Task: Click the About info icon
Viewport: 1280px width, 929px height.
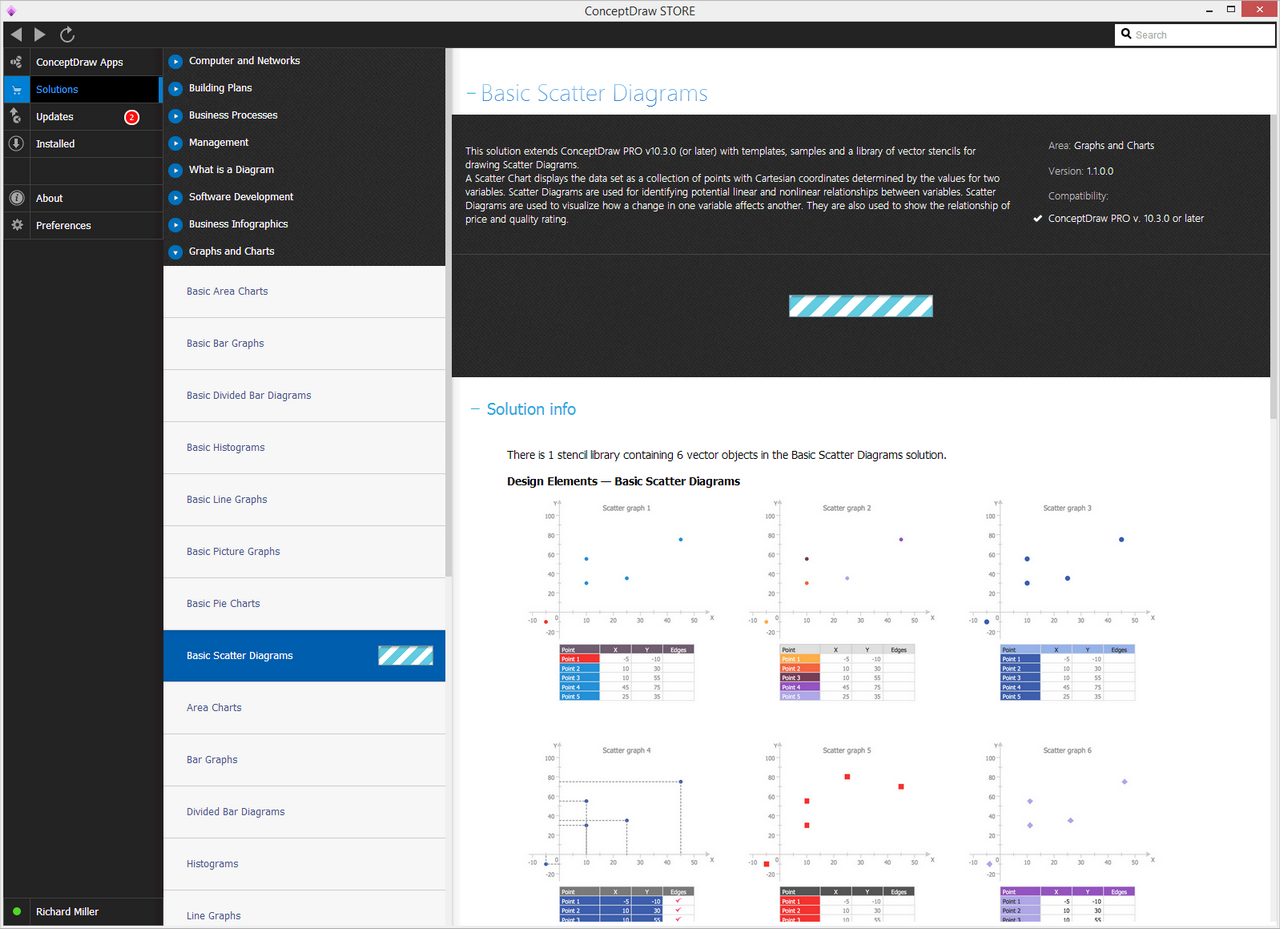Action: [x=16, y=198]
